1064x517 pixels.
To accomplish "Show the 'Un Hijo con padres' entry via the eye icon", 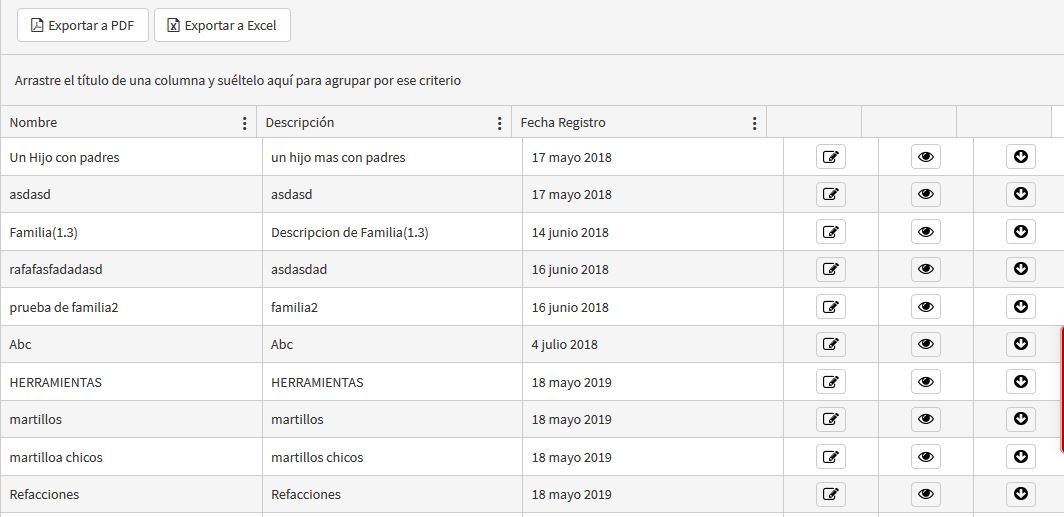I will click(925, 157).
